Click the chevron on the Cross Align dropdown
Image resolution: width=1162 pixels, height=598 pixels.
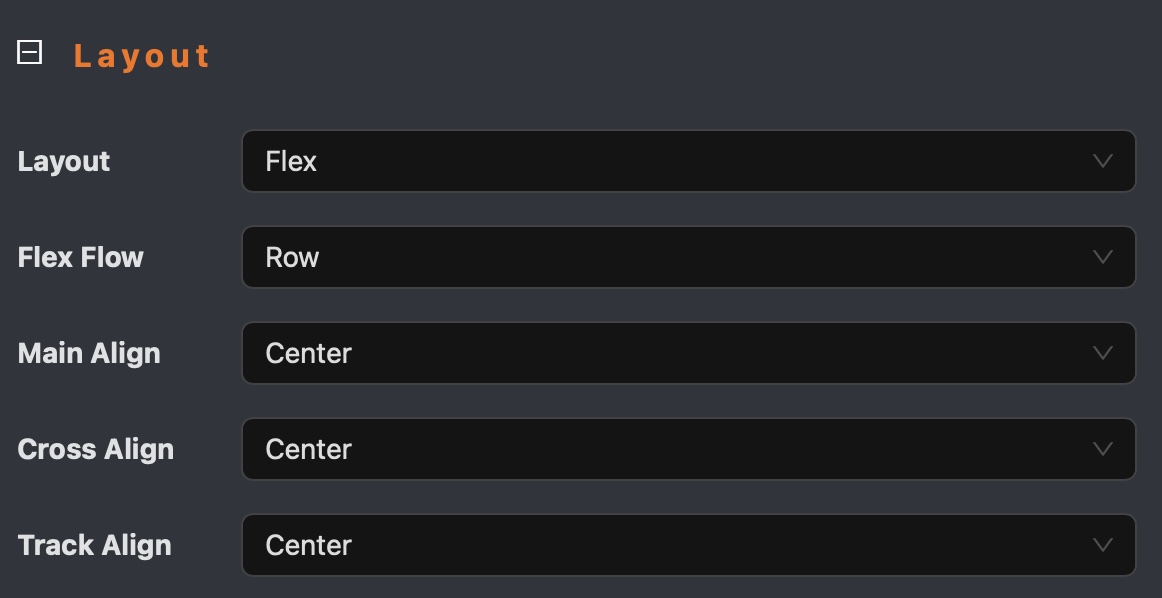[x=1101, y=449]
